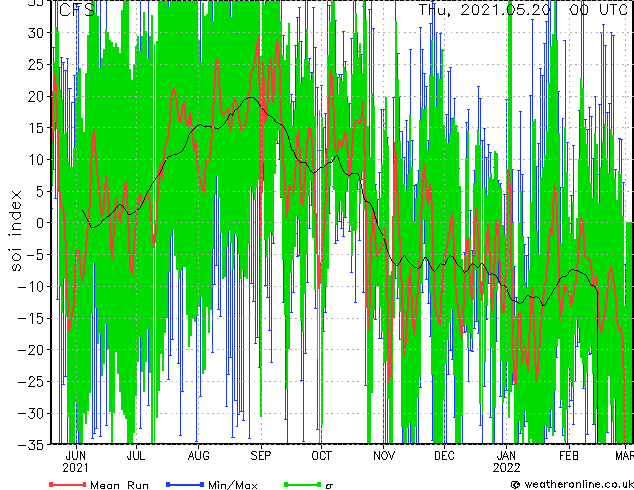Click the AUG month label
The width and height of the screenshot is (634, 490).
pos(199,456)
